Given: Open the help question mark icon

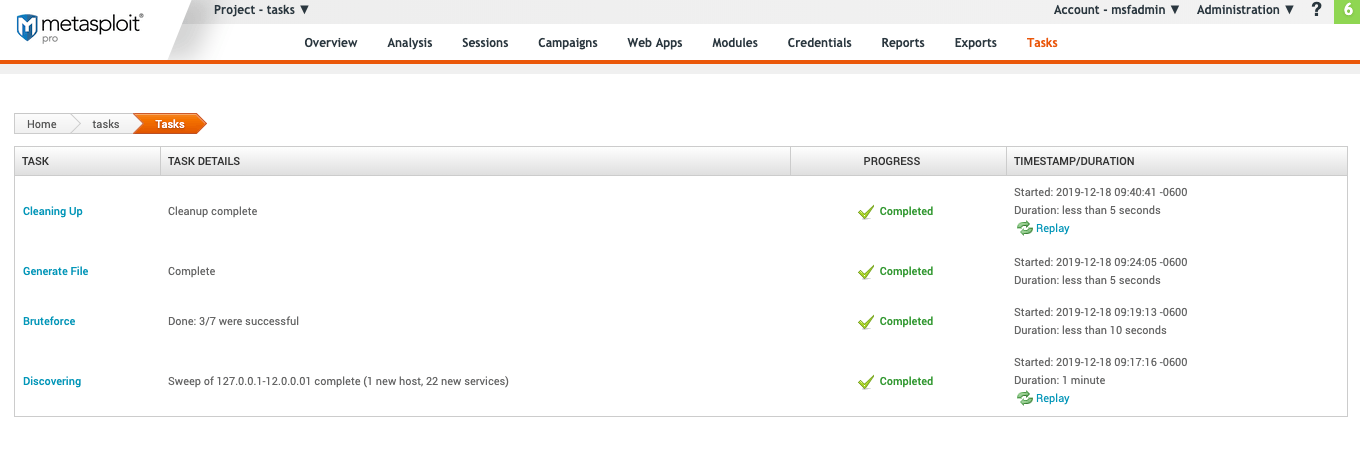Looking at the screenshot, I should pyautogui.click(x=1317, y=10).
